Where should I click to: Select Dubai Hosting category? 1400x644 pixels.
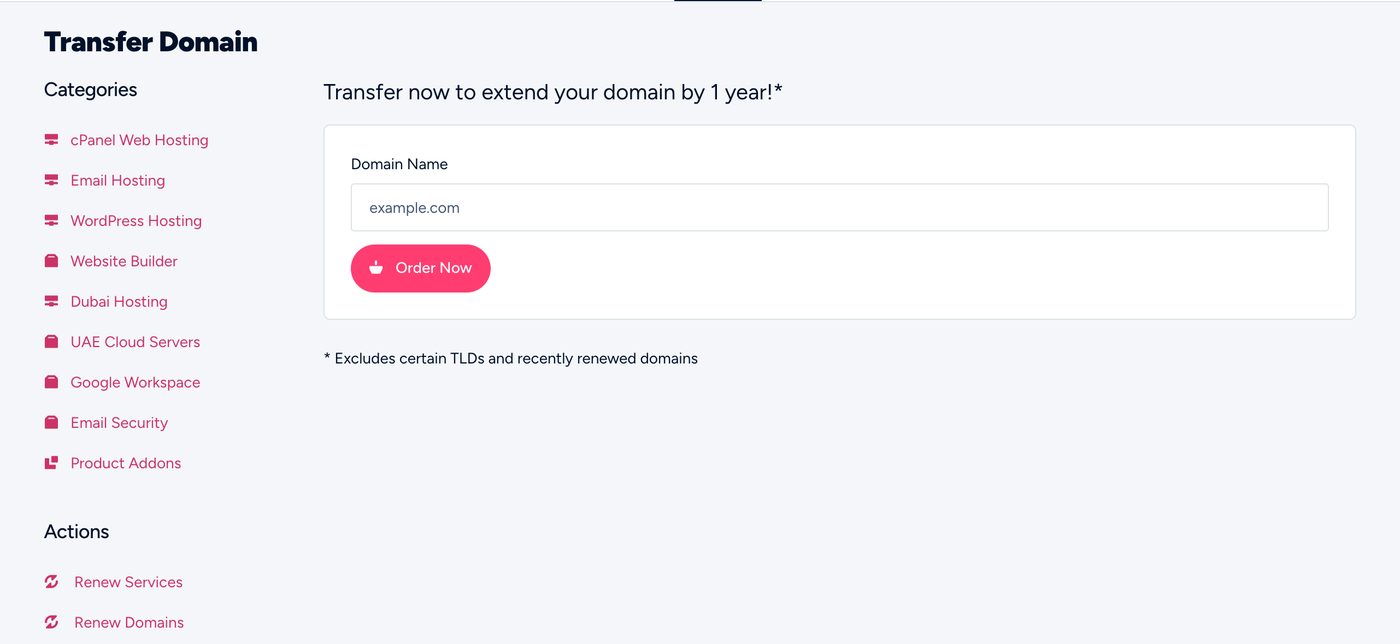pos(119,301)
